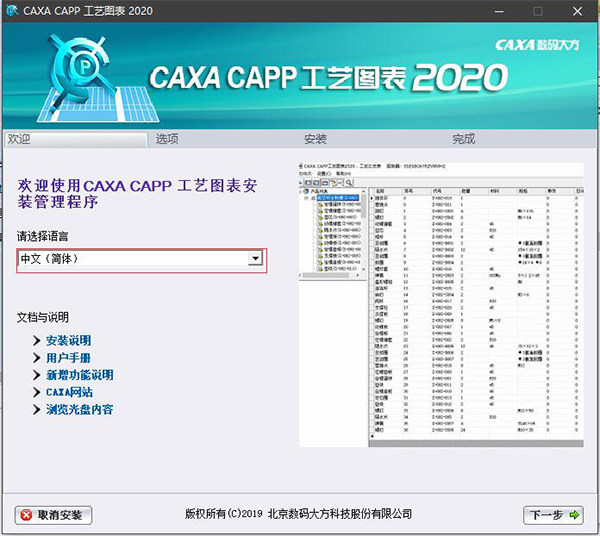Click the arrow bullet beside 安装说明
The height and width of the screenshot is (536, 600).
coord(36,341)
